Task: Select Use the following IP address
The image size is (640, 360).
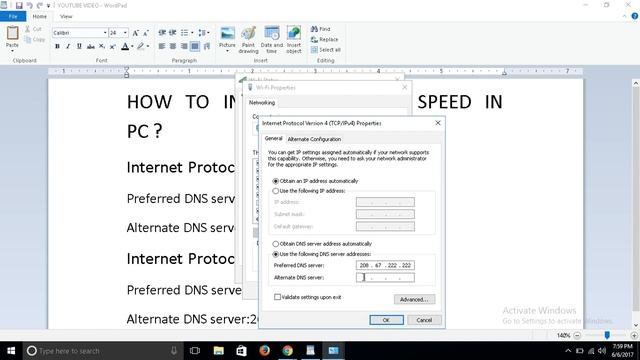Action: [276, 191]
